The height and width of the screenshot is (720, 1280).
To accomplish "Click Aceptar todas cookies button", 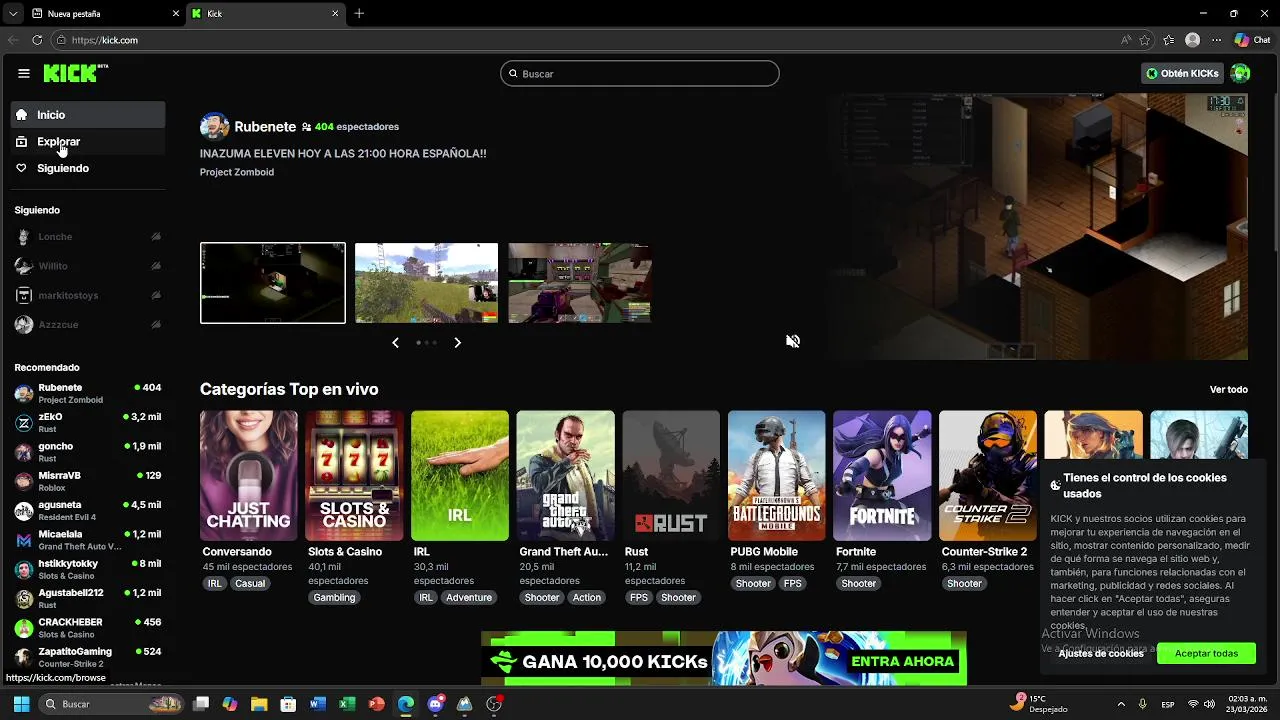I will coord(1206,653).
